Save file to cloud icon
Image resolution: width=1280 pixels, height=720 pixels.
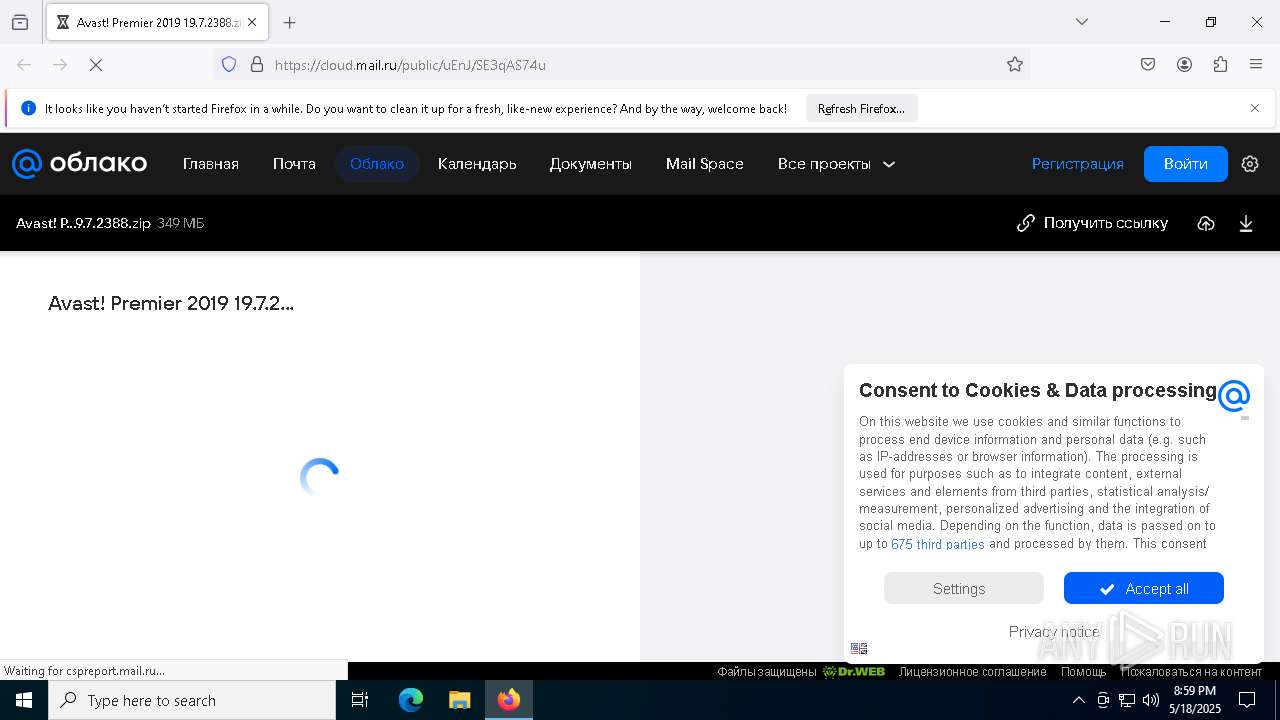1206,223
